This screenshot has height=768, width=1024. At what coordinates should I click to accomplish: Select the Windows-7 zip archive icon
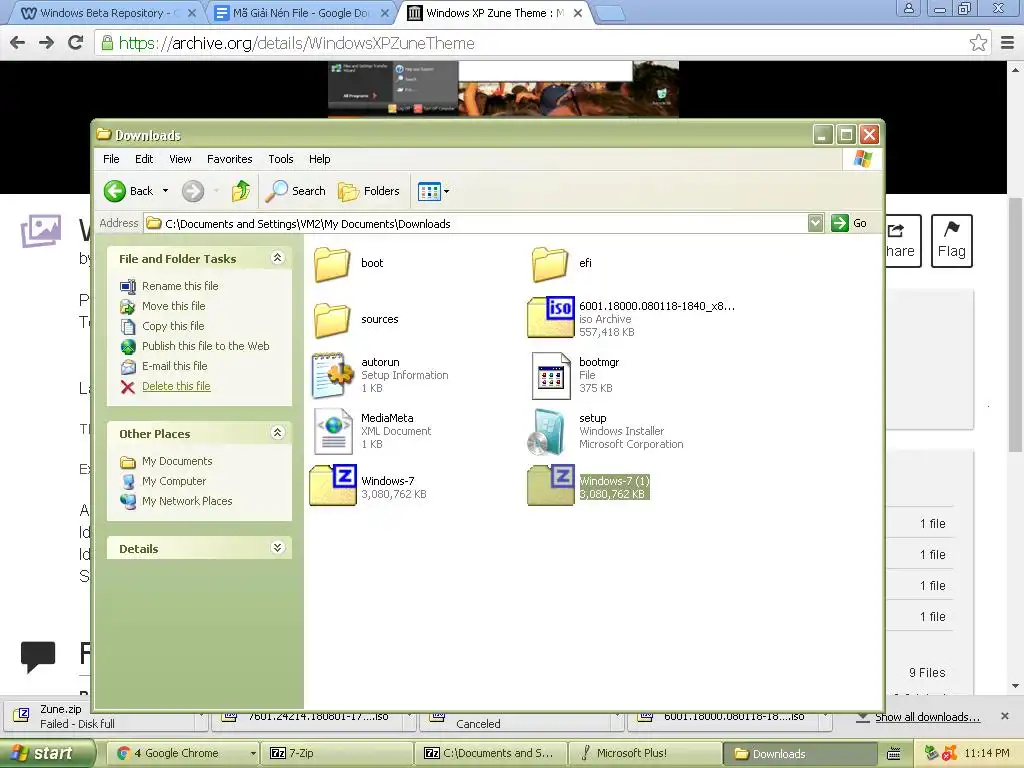point(333,486)
